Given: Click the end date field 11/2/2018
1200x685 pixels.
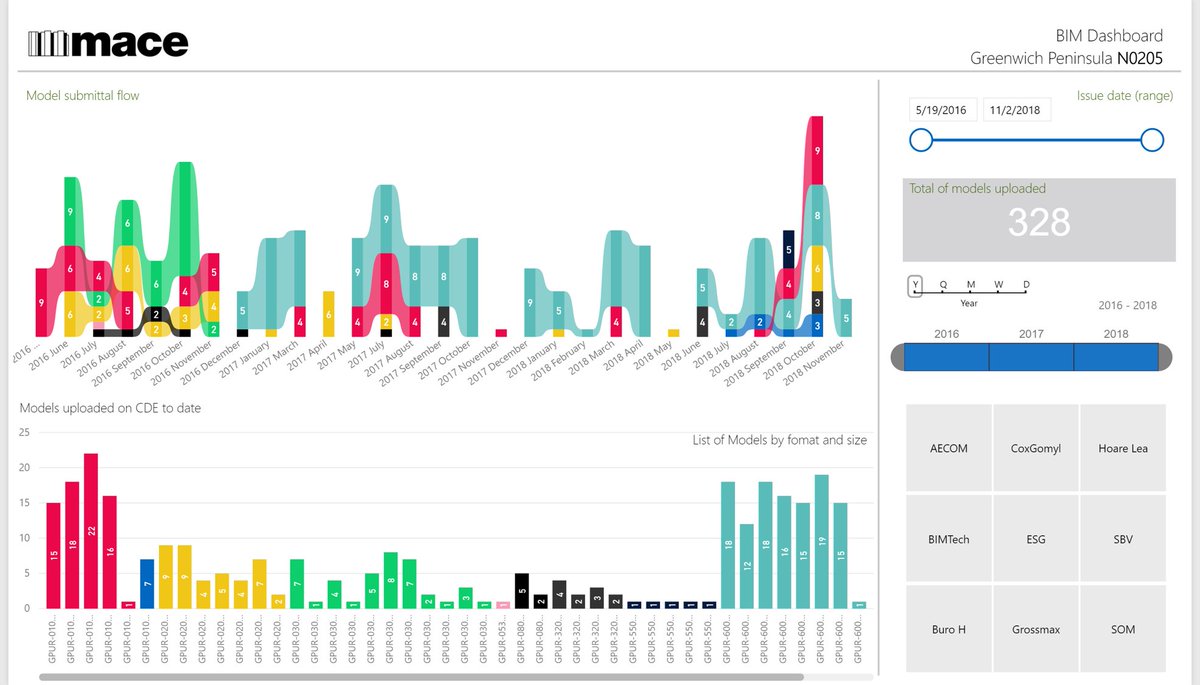Looking at the screenshot, I should point(1017,110).
